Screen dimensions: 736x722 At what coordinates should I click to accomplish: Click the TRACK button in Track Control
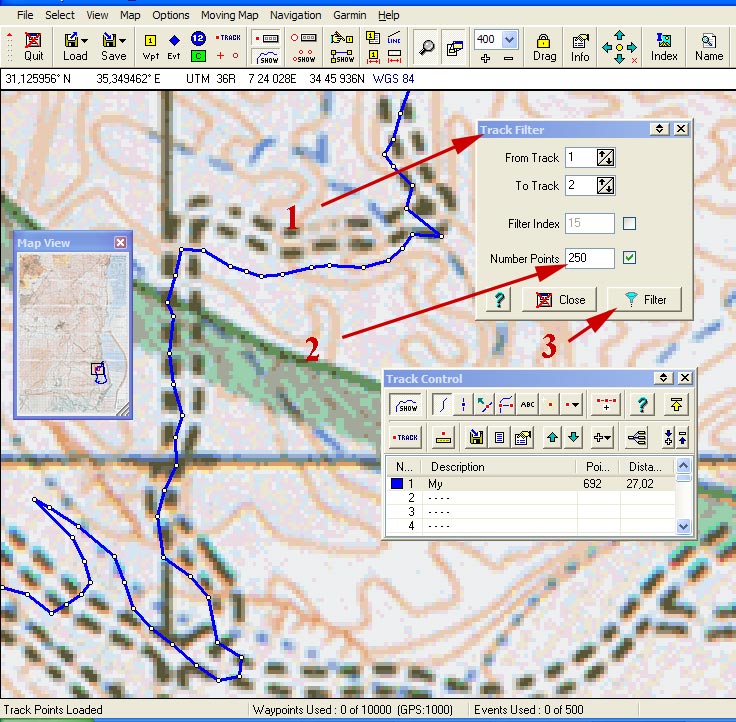pyautogui.click(x=406, y=438)
